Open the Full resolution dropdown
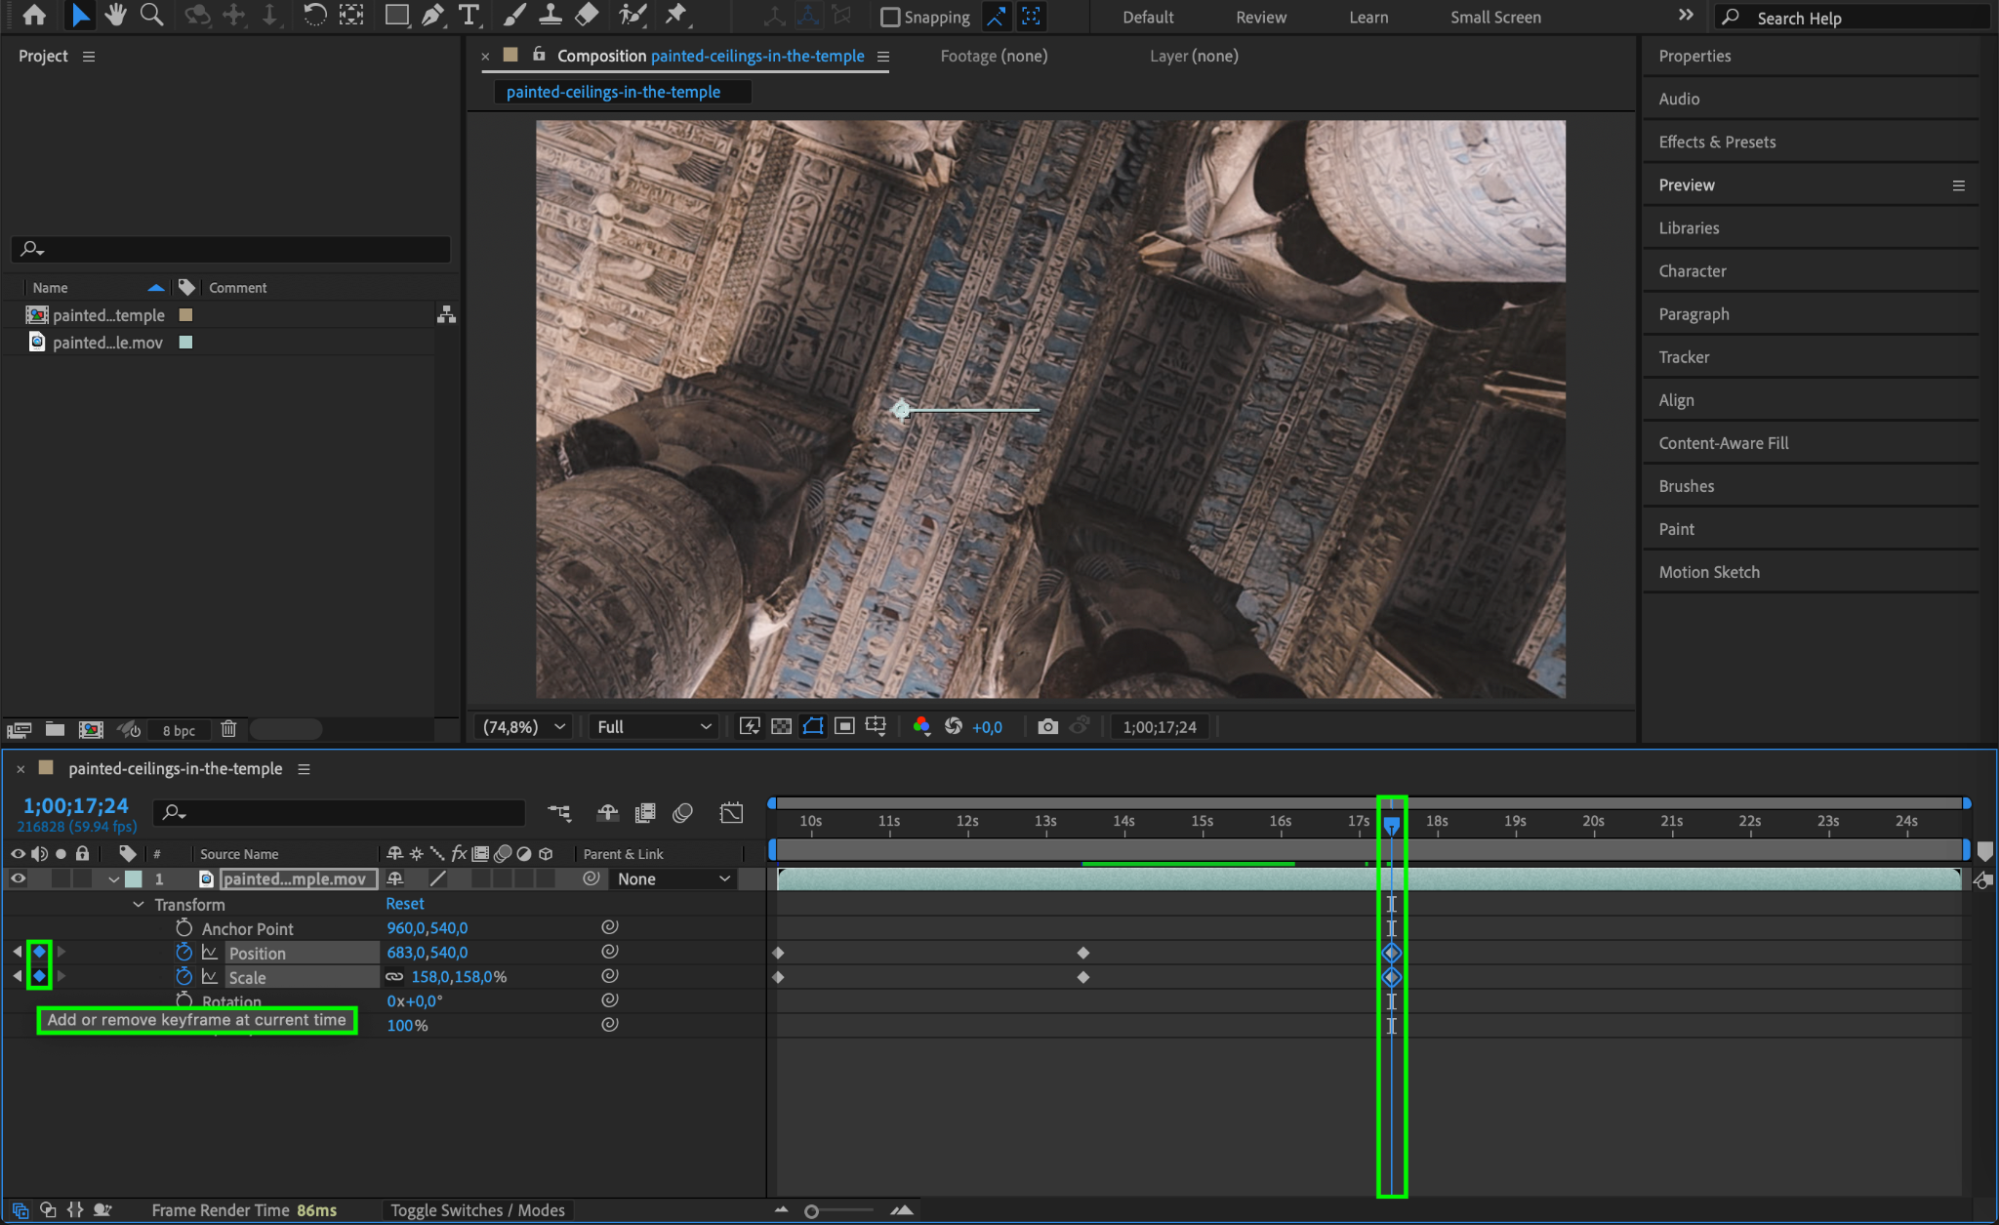Viewport: 1999px width, 1225px height. point(653,727)
